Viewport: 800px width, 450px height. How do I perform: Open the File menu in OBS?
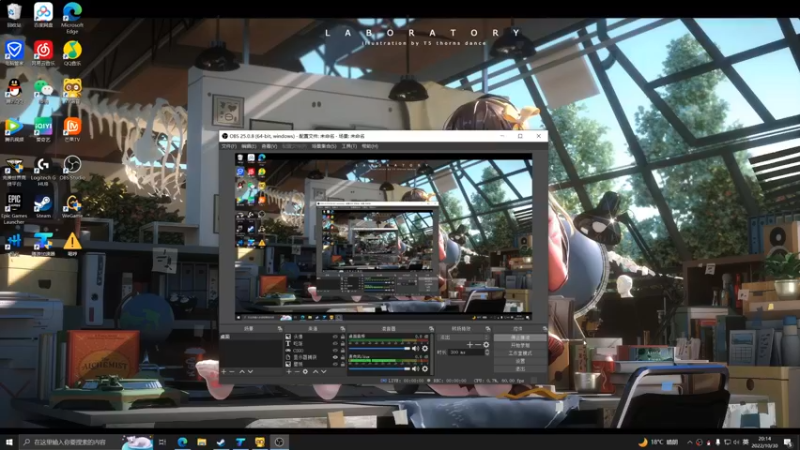click(228, 146)
